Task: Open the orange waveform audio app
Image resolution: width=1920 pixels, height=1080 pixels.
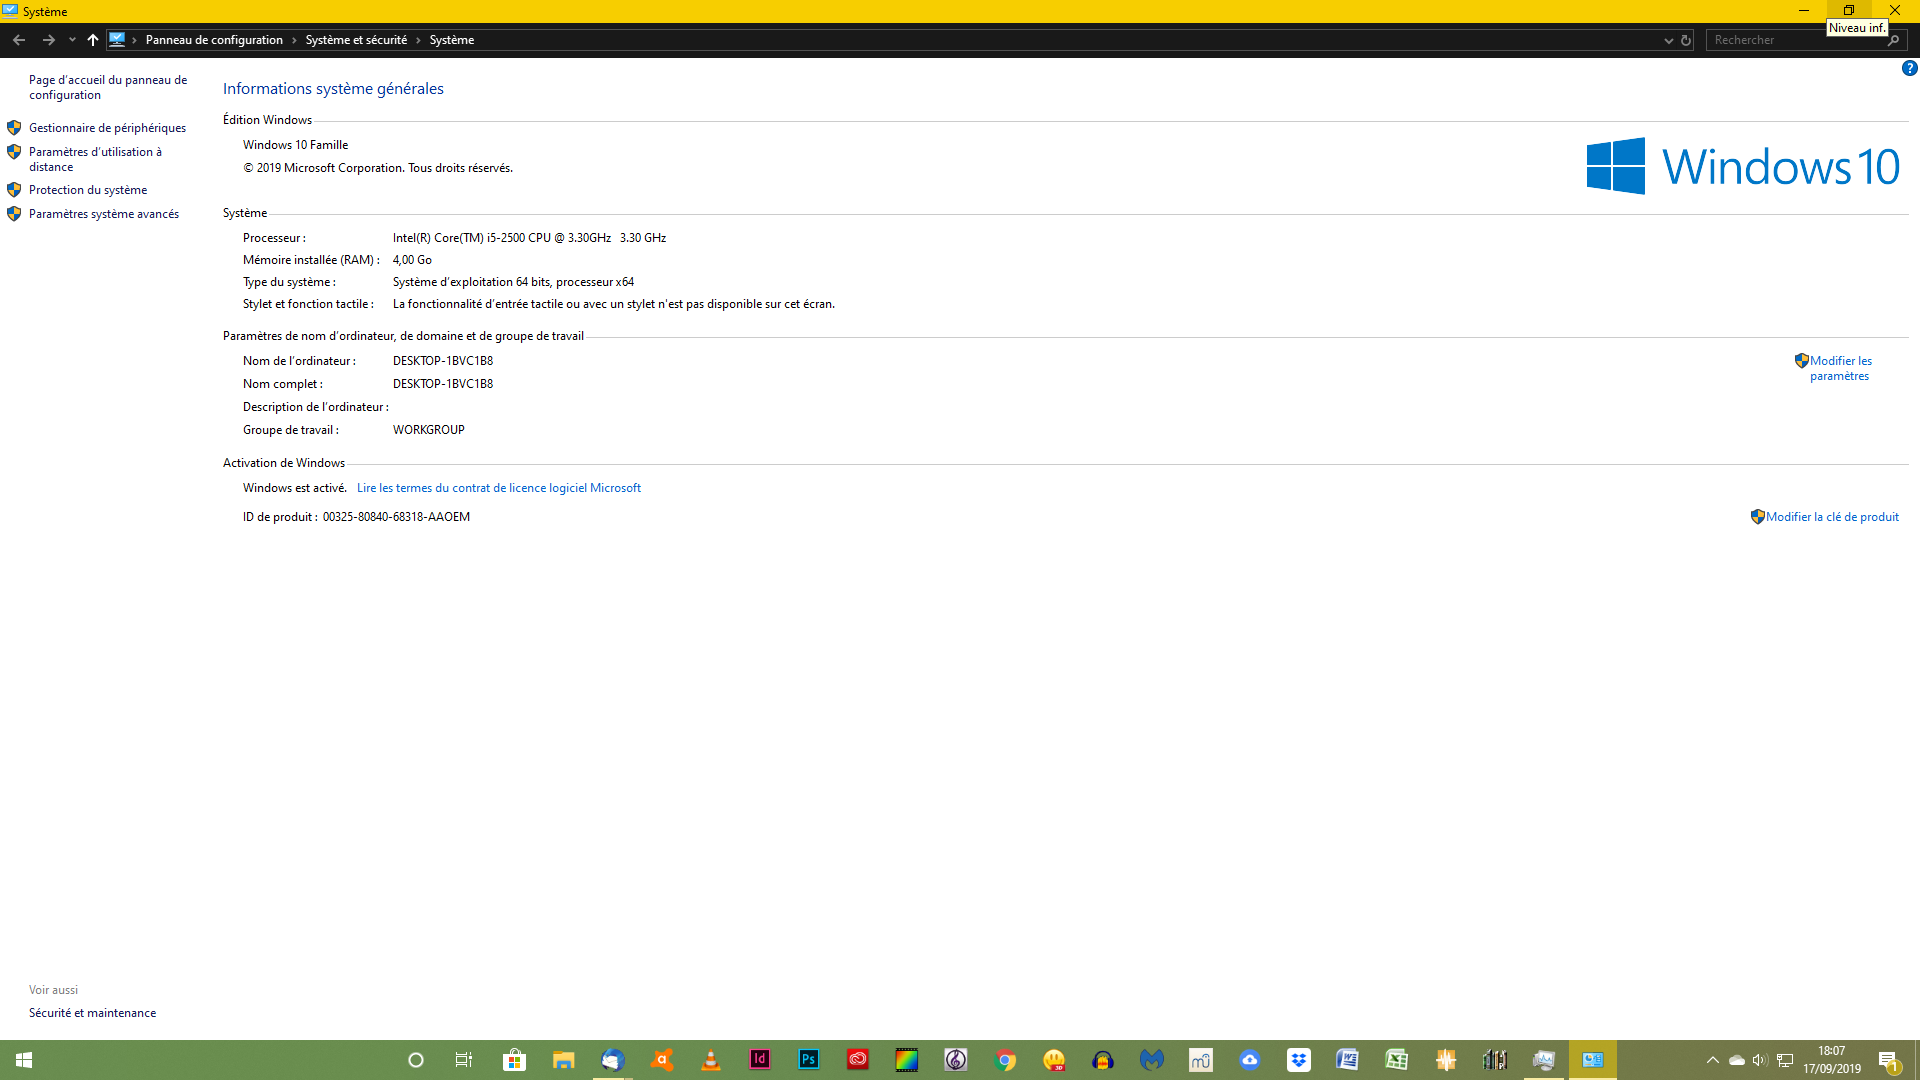Action: pyautogui.click(x=1445, y=1060)
